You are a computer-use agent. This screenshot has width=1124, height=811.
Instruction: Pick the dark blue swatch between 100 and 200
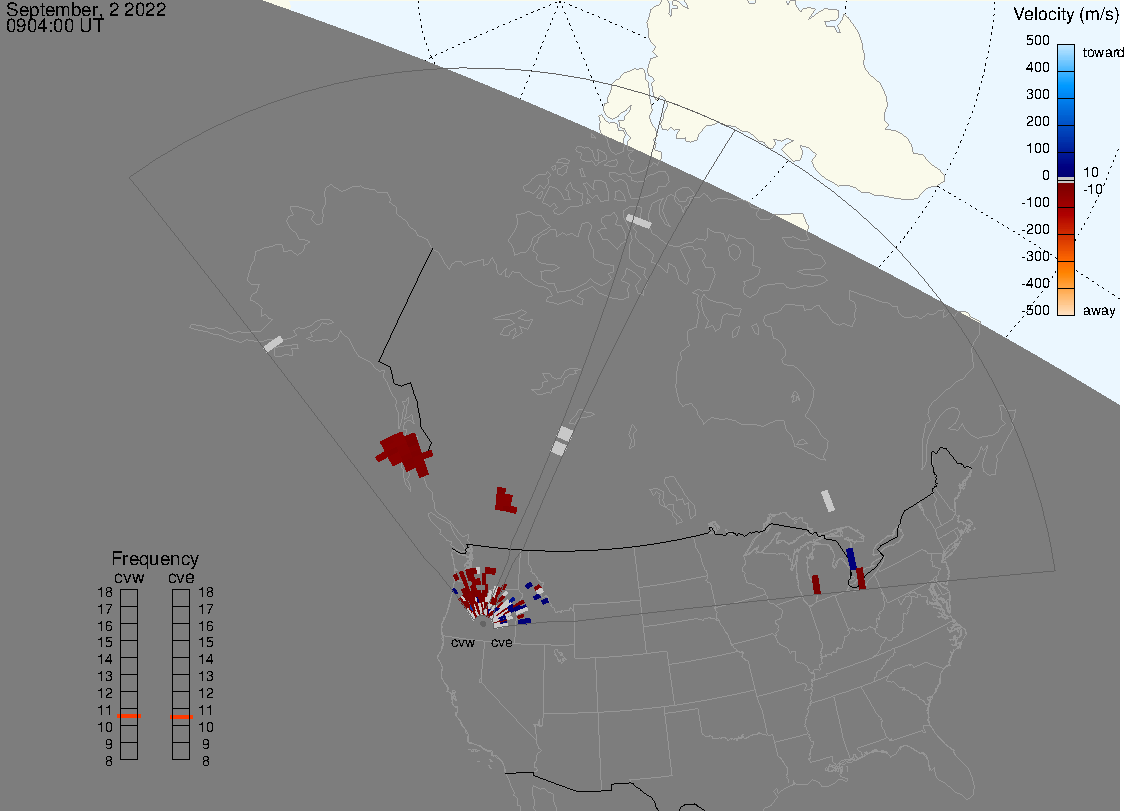pos(1066,139)
